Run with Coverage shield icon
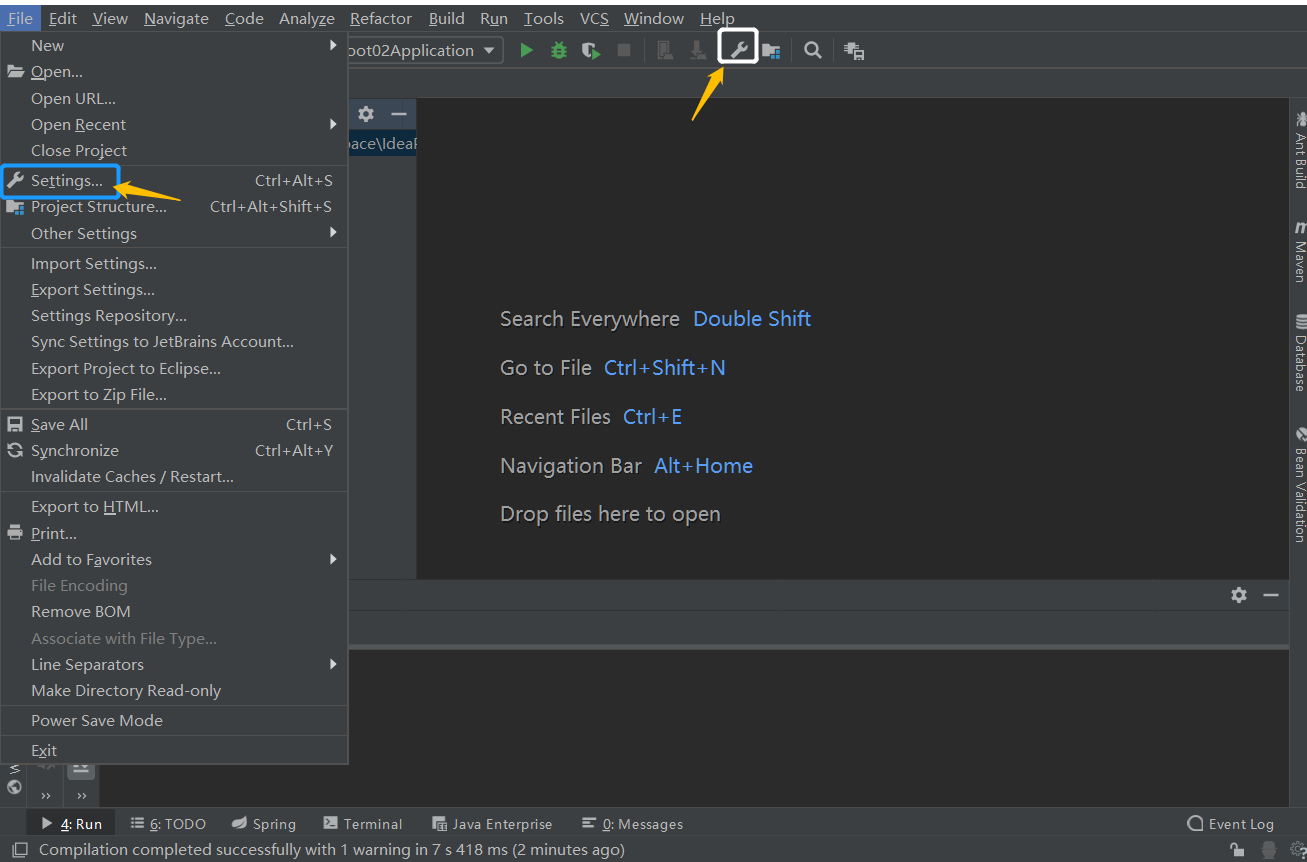Screen dimensions: 1307x862 591,50
